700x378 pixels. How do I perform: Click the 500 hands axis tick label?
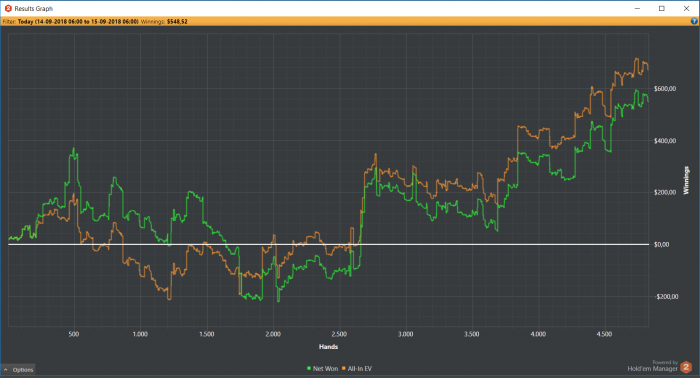(x=74, y=334)
